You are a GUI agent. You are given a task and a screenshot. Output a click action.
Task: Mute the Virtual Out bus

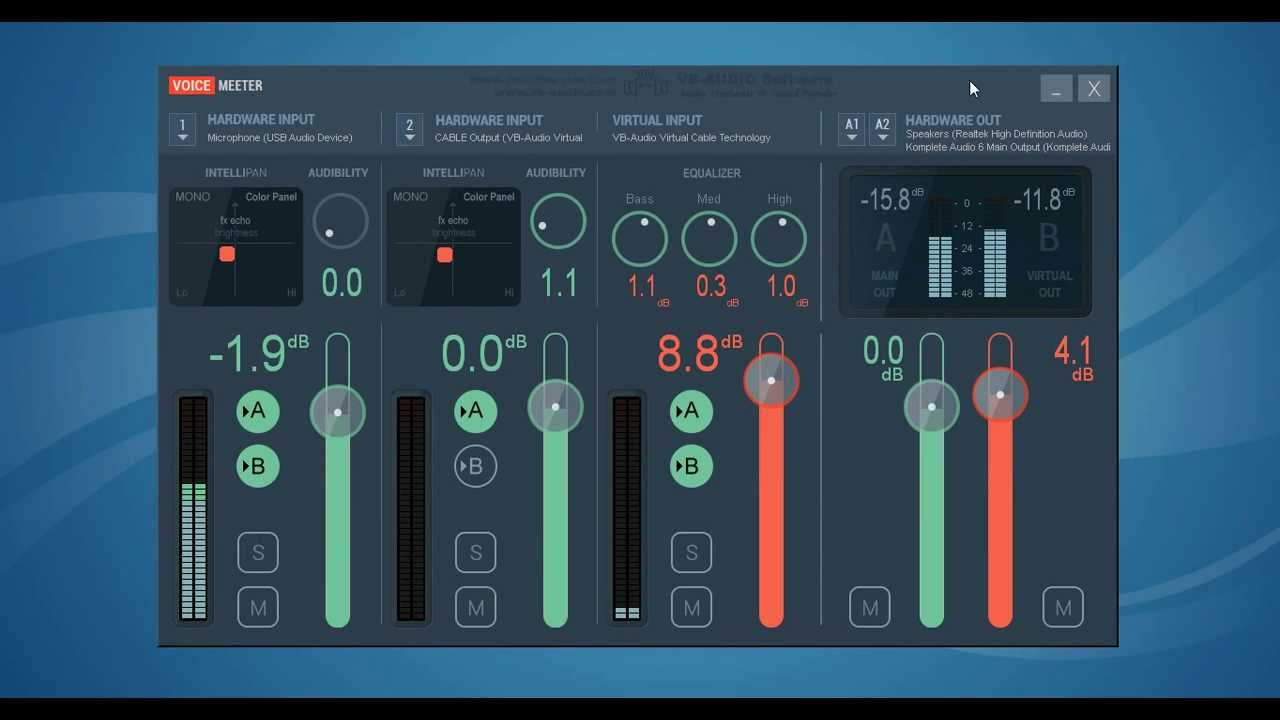(1063, 607)
